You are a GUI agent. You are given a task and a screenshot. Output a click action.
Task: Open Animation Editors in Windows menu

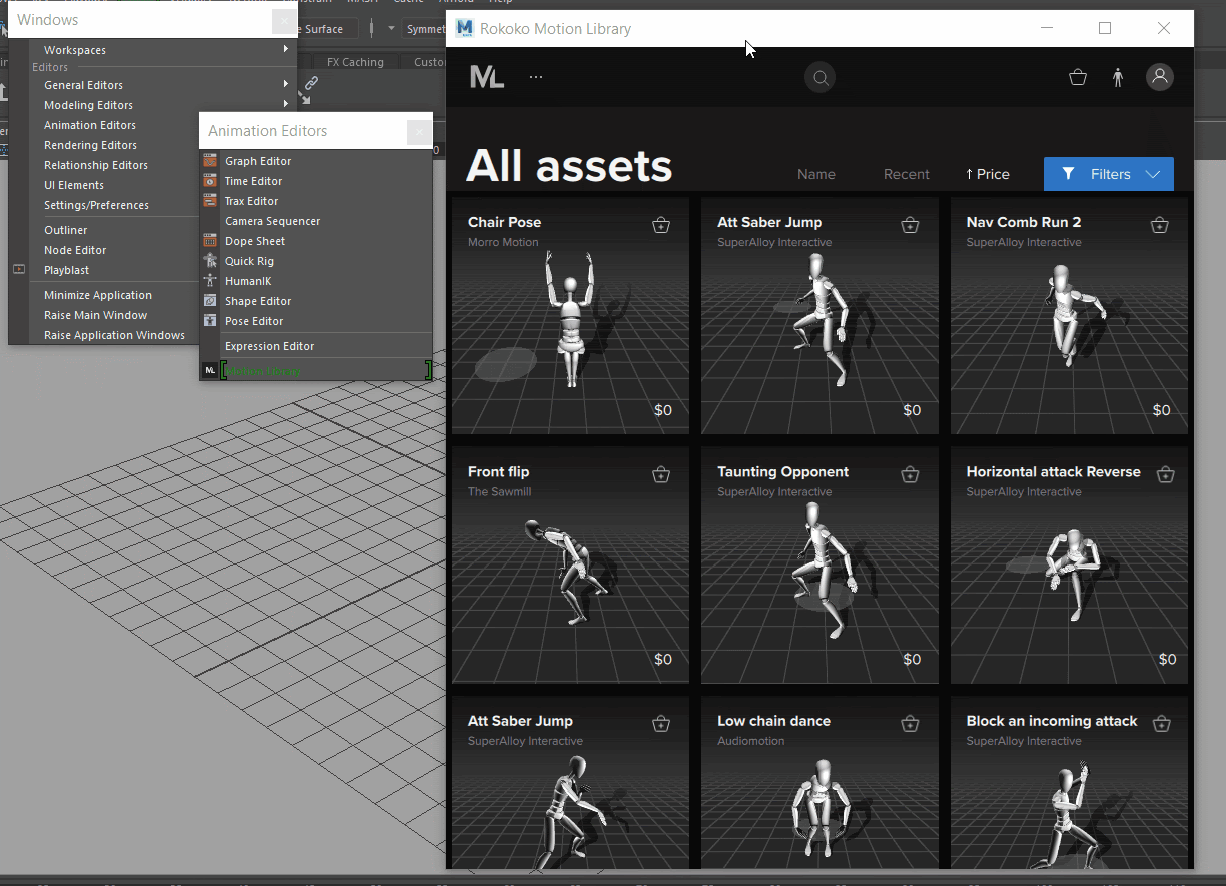90,125
